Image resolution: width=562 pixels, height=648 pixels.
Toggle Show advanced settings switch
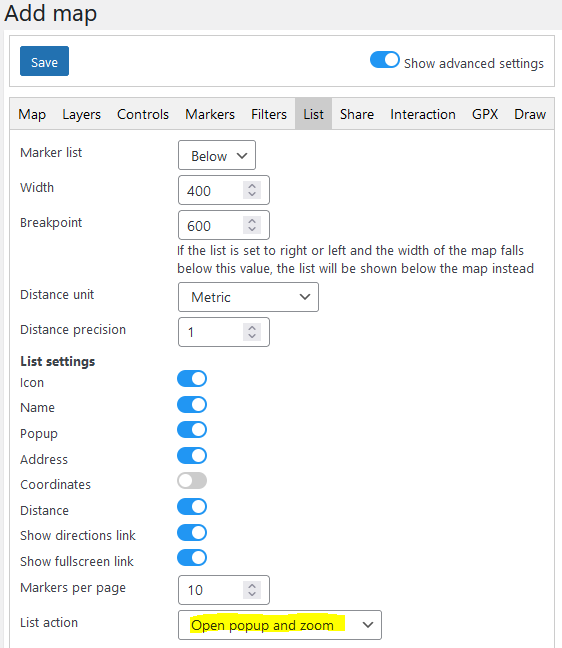pos(384,60)
